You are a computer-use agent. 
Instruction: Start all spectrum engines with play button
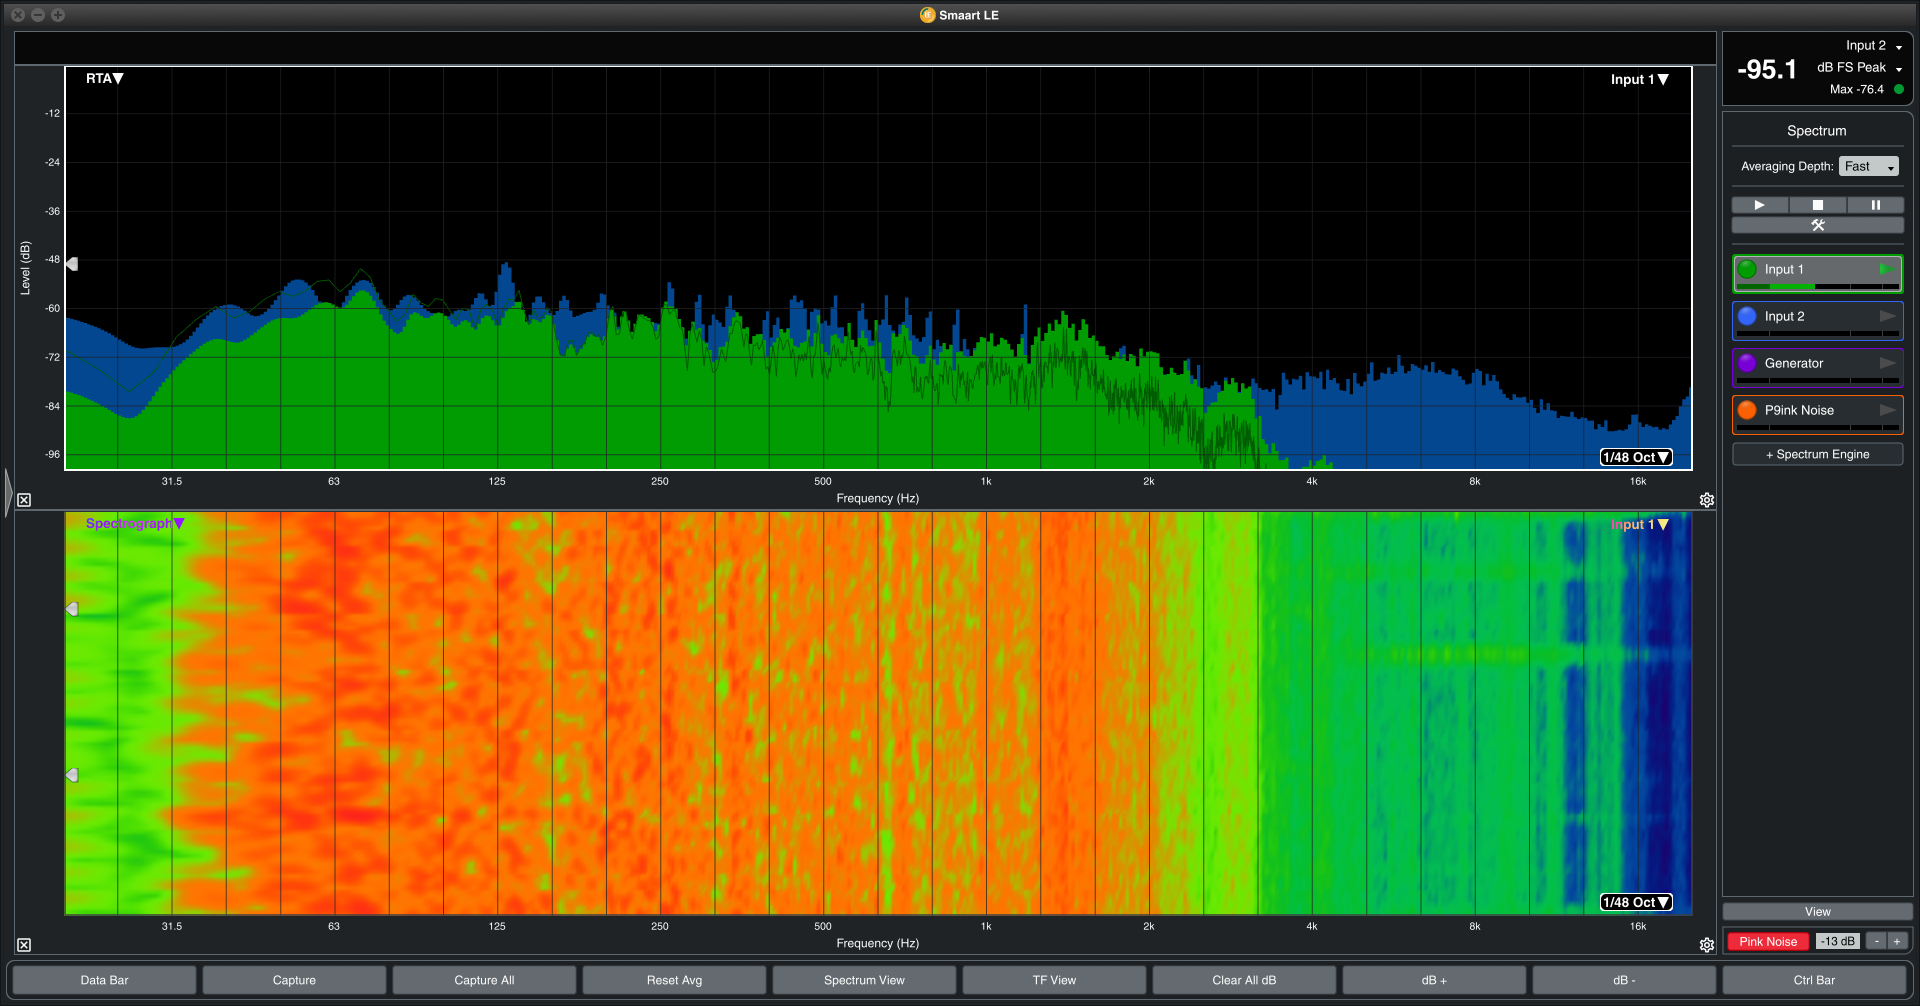pyautogui.click(x=1759, y=205)
